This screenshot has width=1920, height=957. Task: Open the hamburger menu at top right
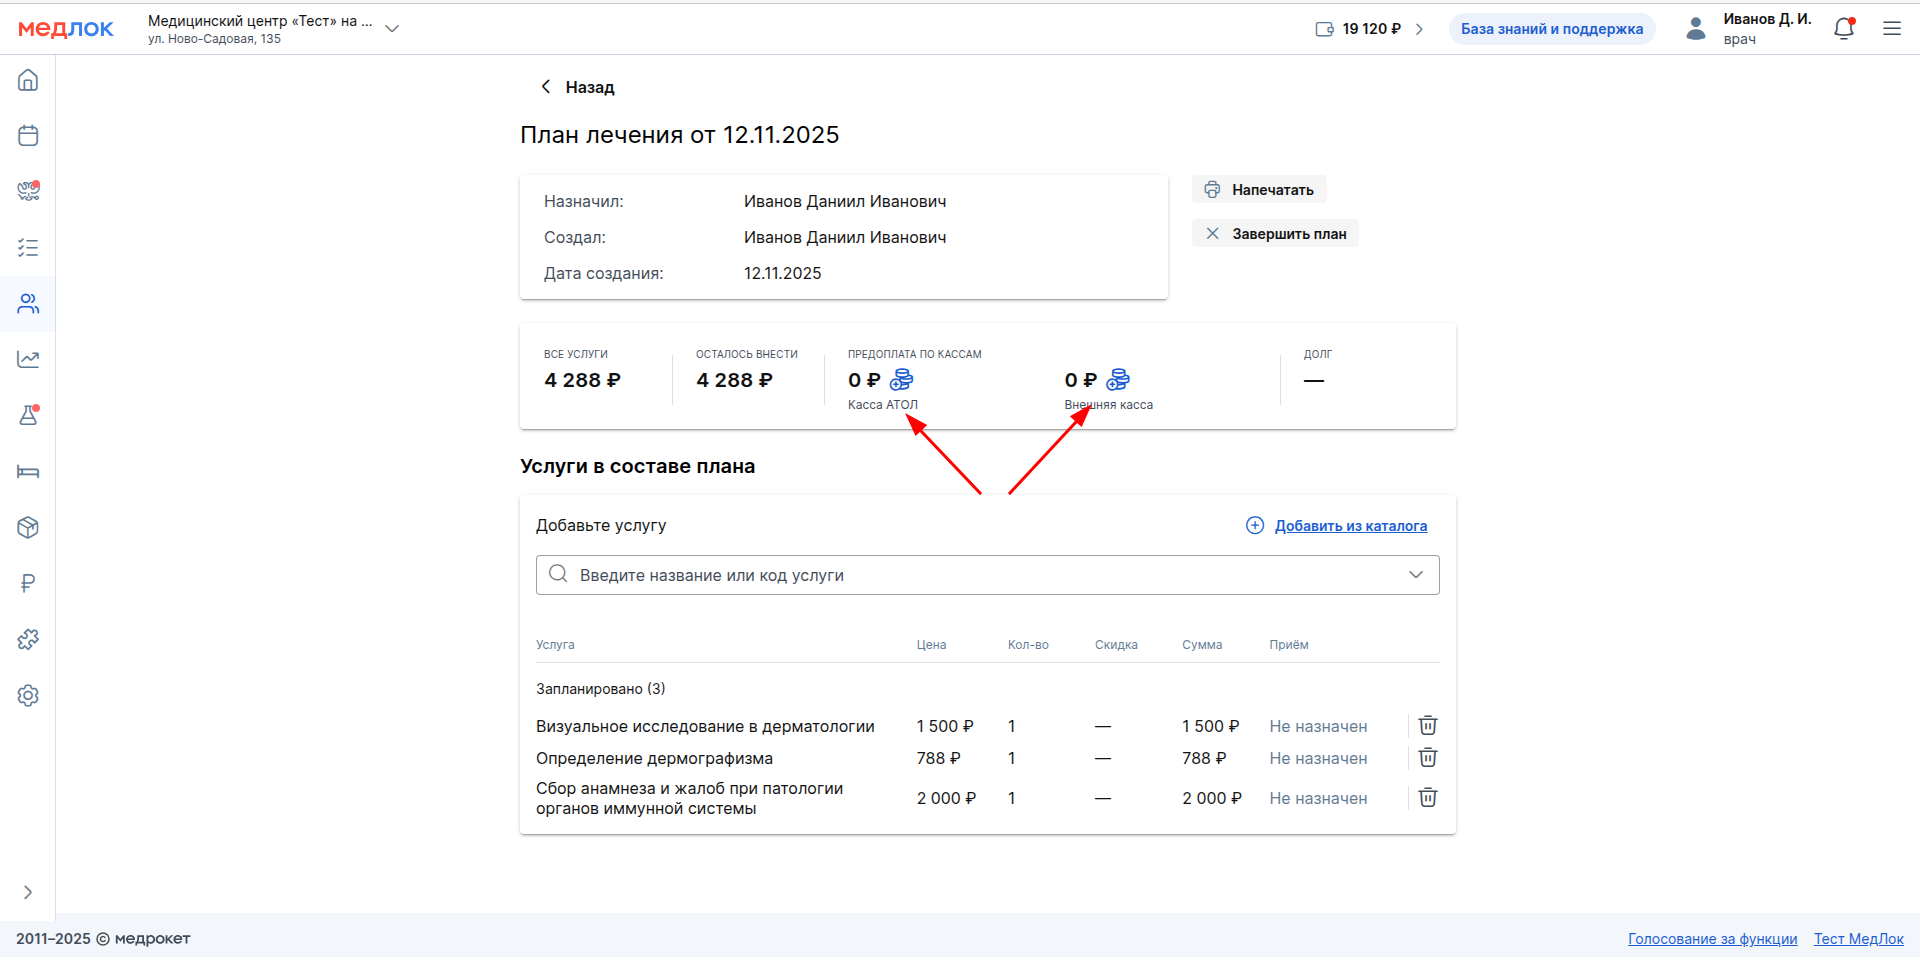[x=1892, y=29]
